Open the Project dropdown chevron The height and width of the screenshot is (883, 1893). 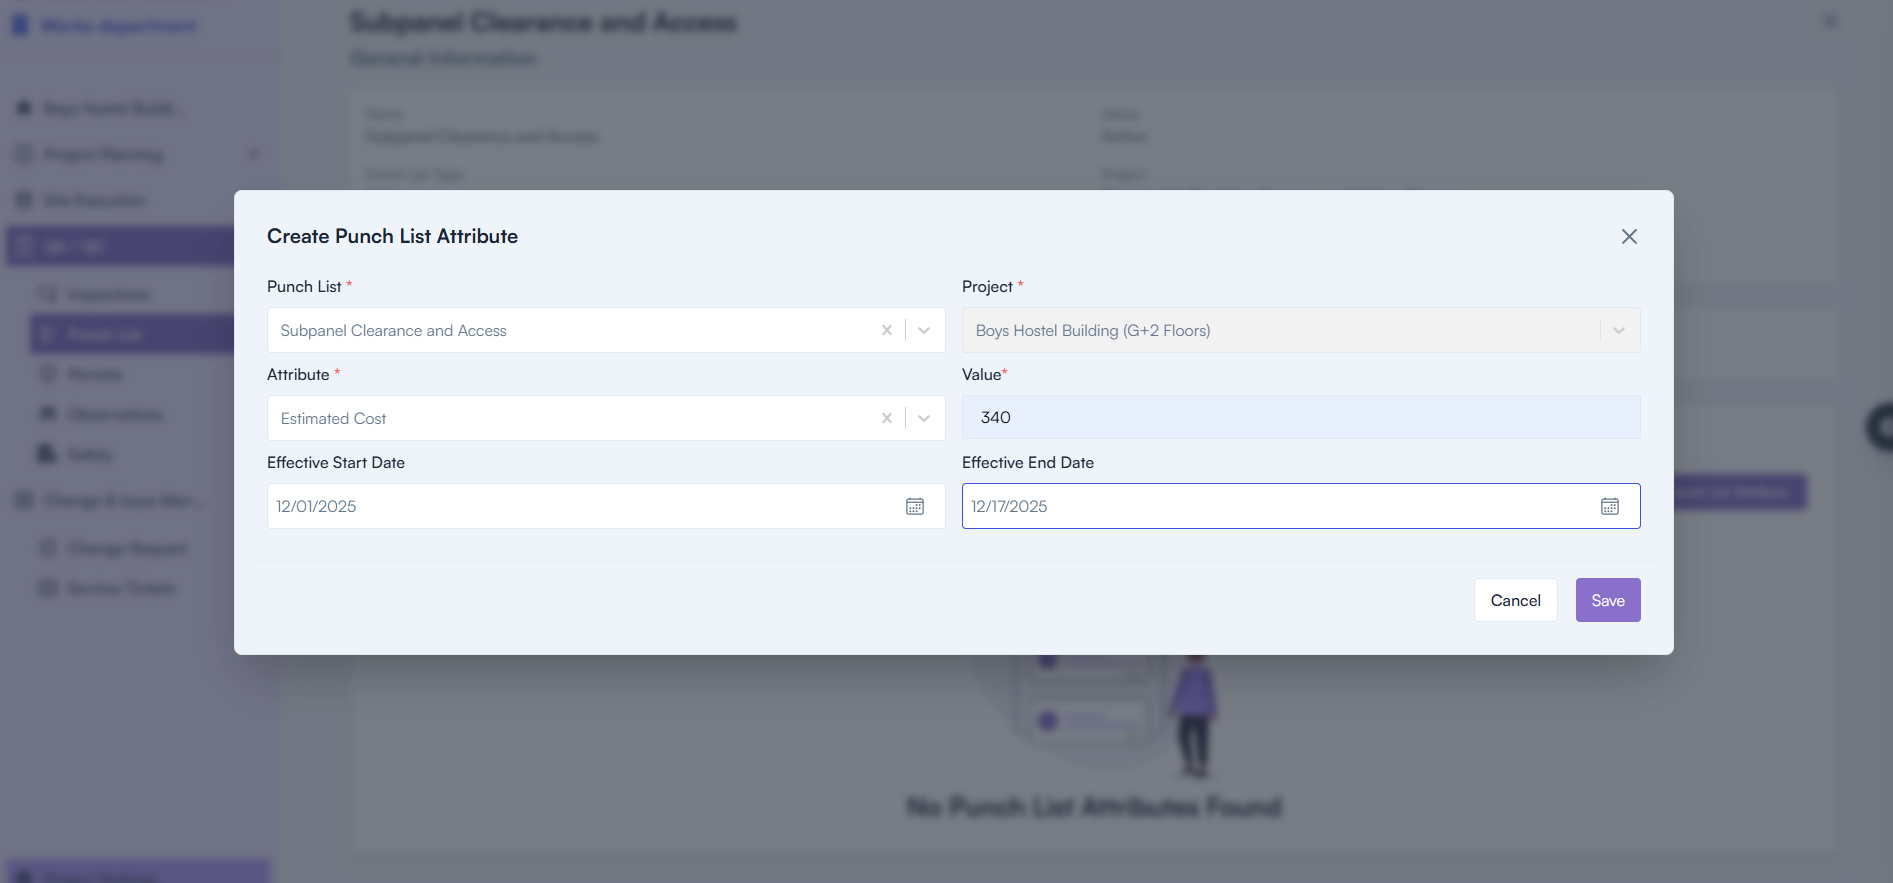pyautogui.click(x=1618, y=330)
